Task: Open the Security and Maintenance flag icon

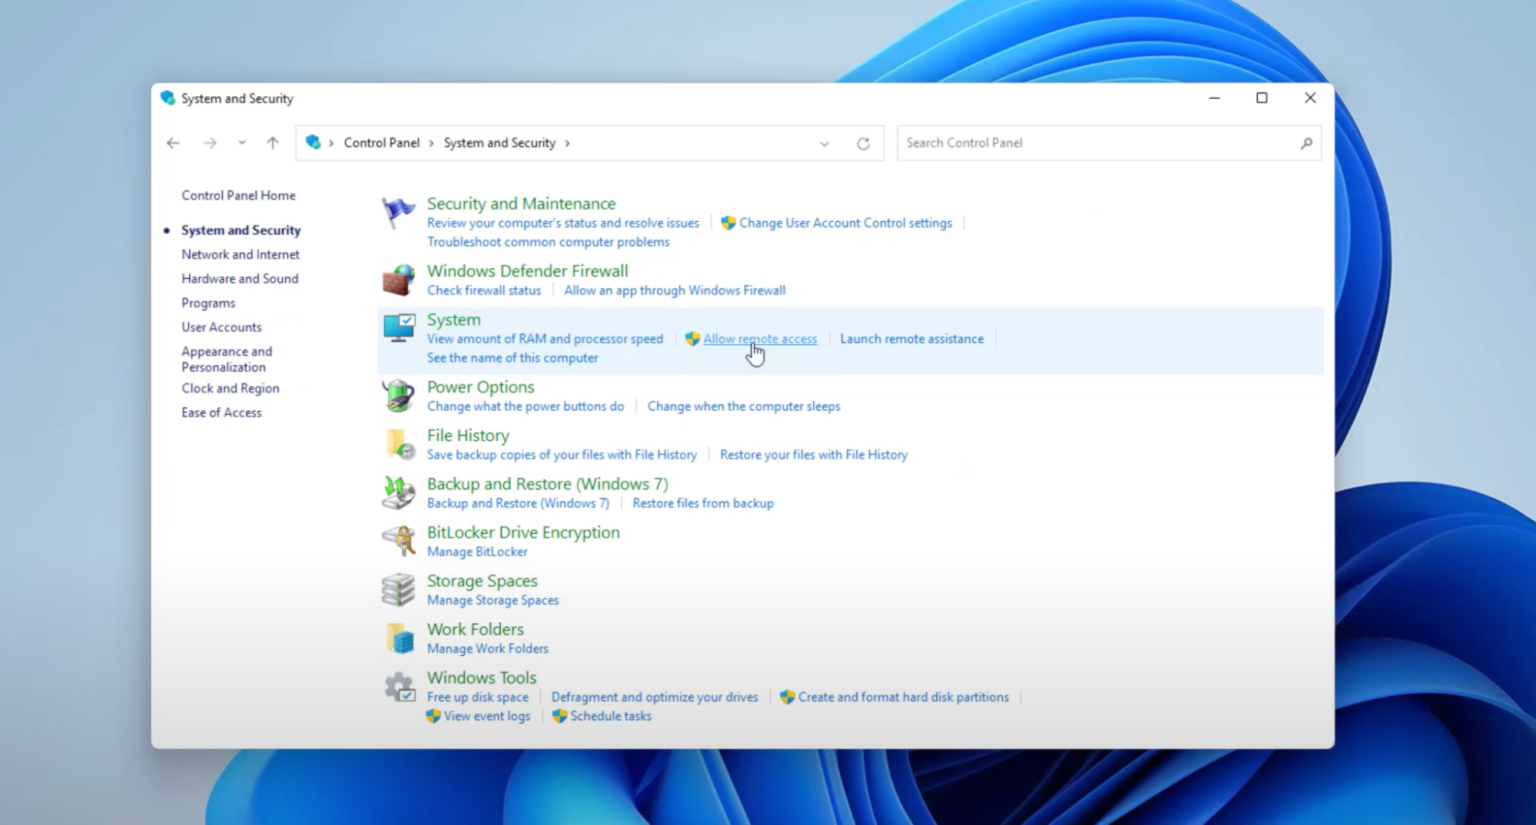Action: pyautogui.click(x=398, y=211)
